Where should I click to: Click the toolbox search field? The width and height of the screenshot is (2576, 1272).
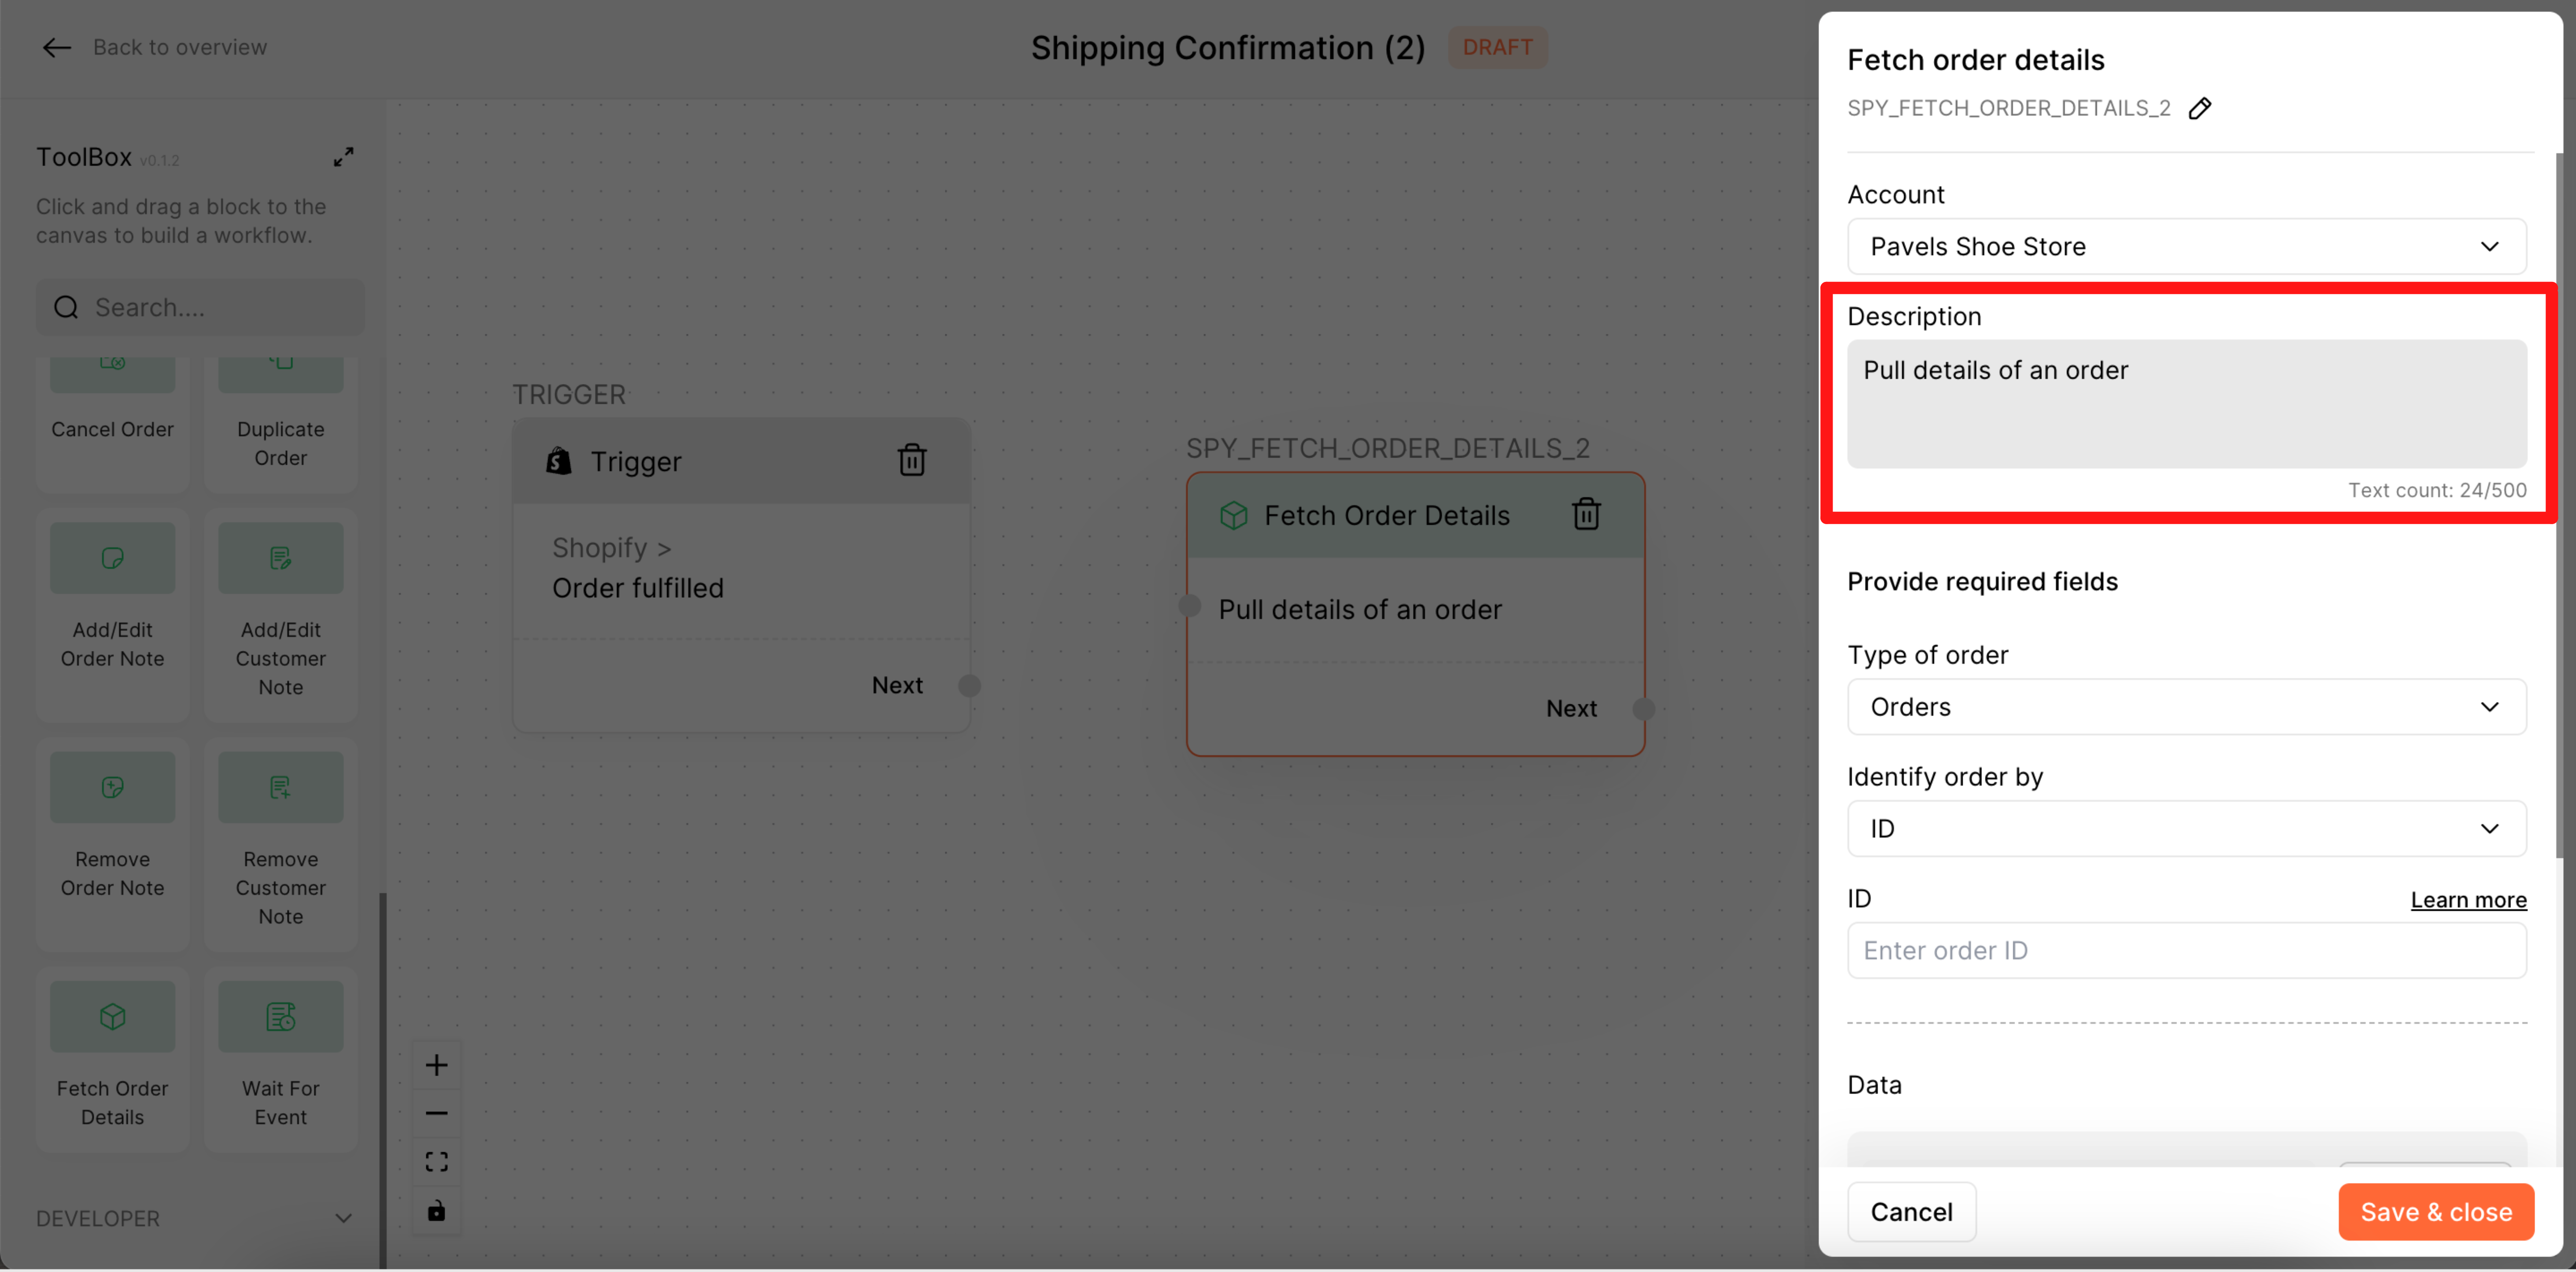pyautogui.click(x=200, y=307)
